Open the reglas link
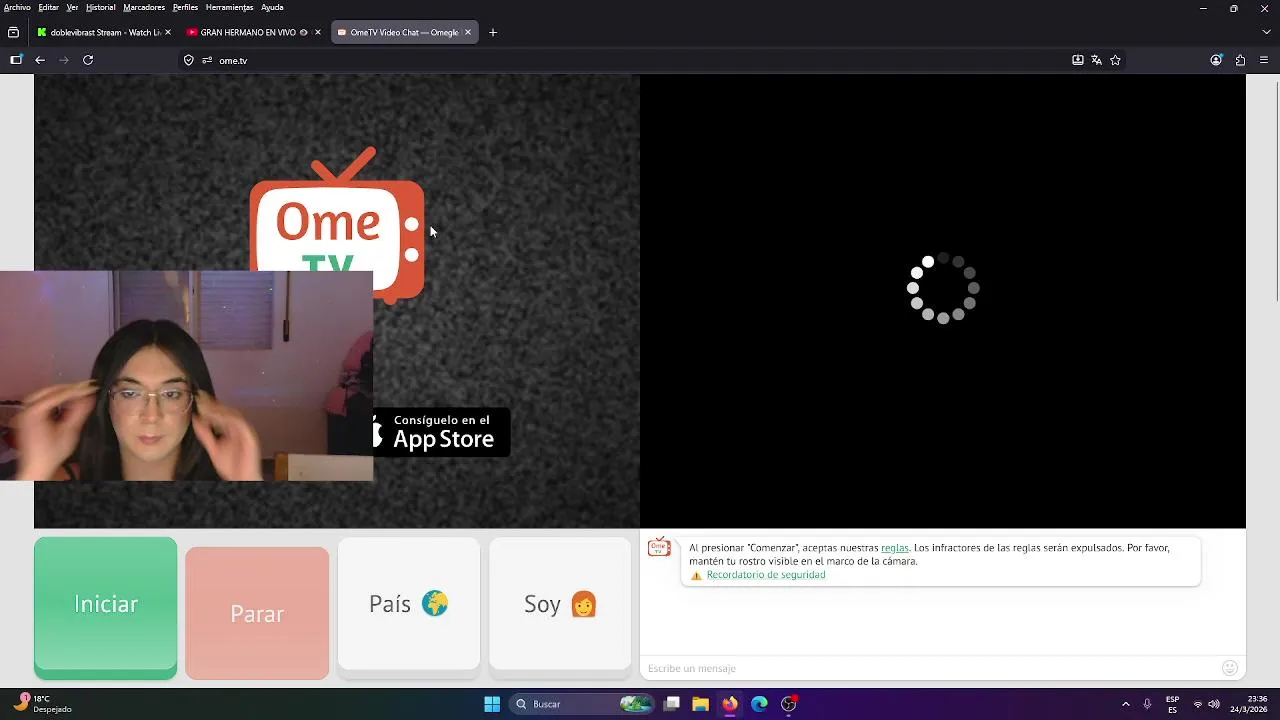The image size is (1280, 720). tap(894, 548)
